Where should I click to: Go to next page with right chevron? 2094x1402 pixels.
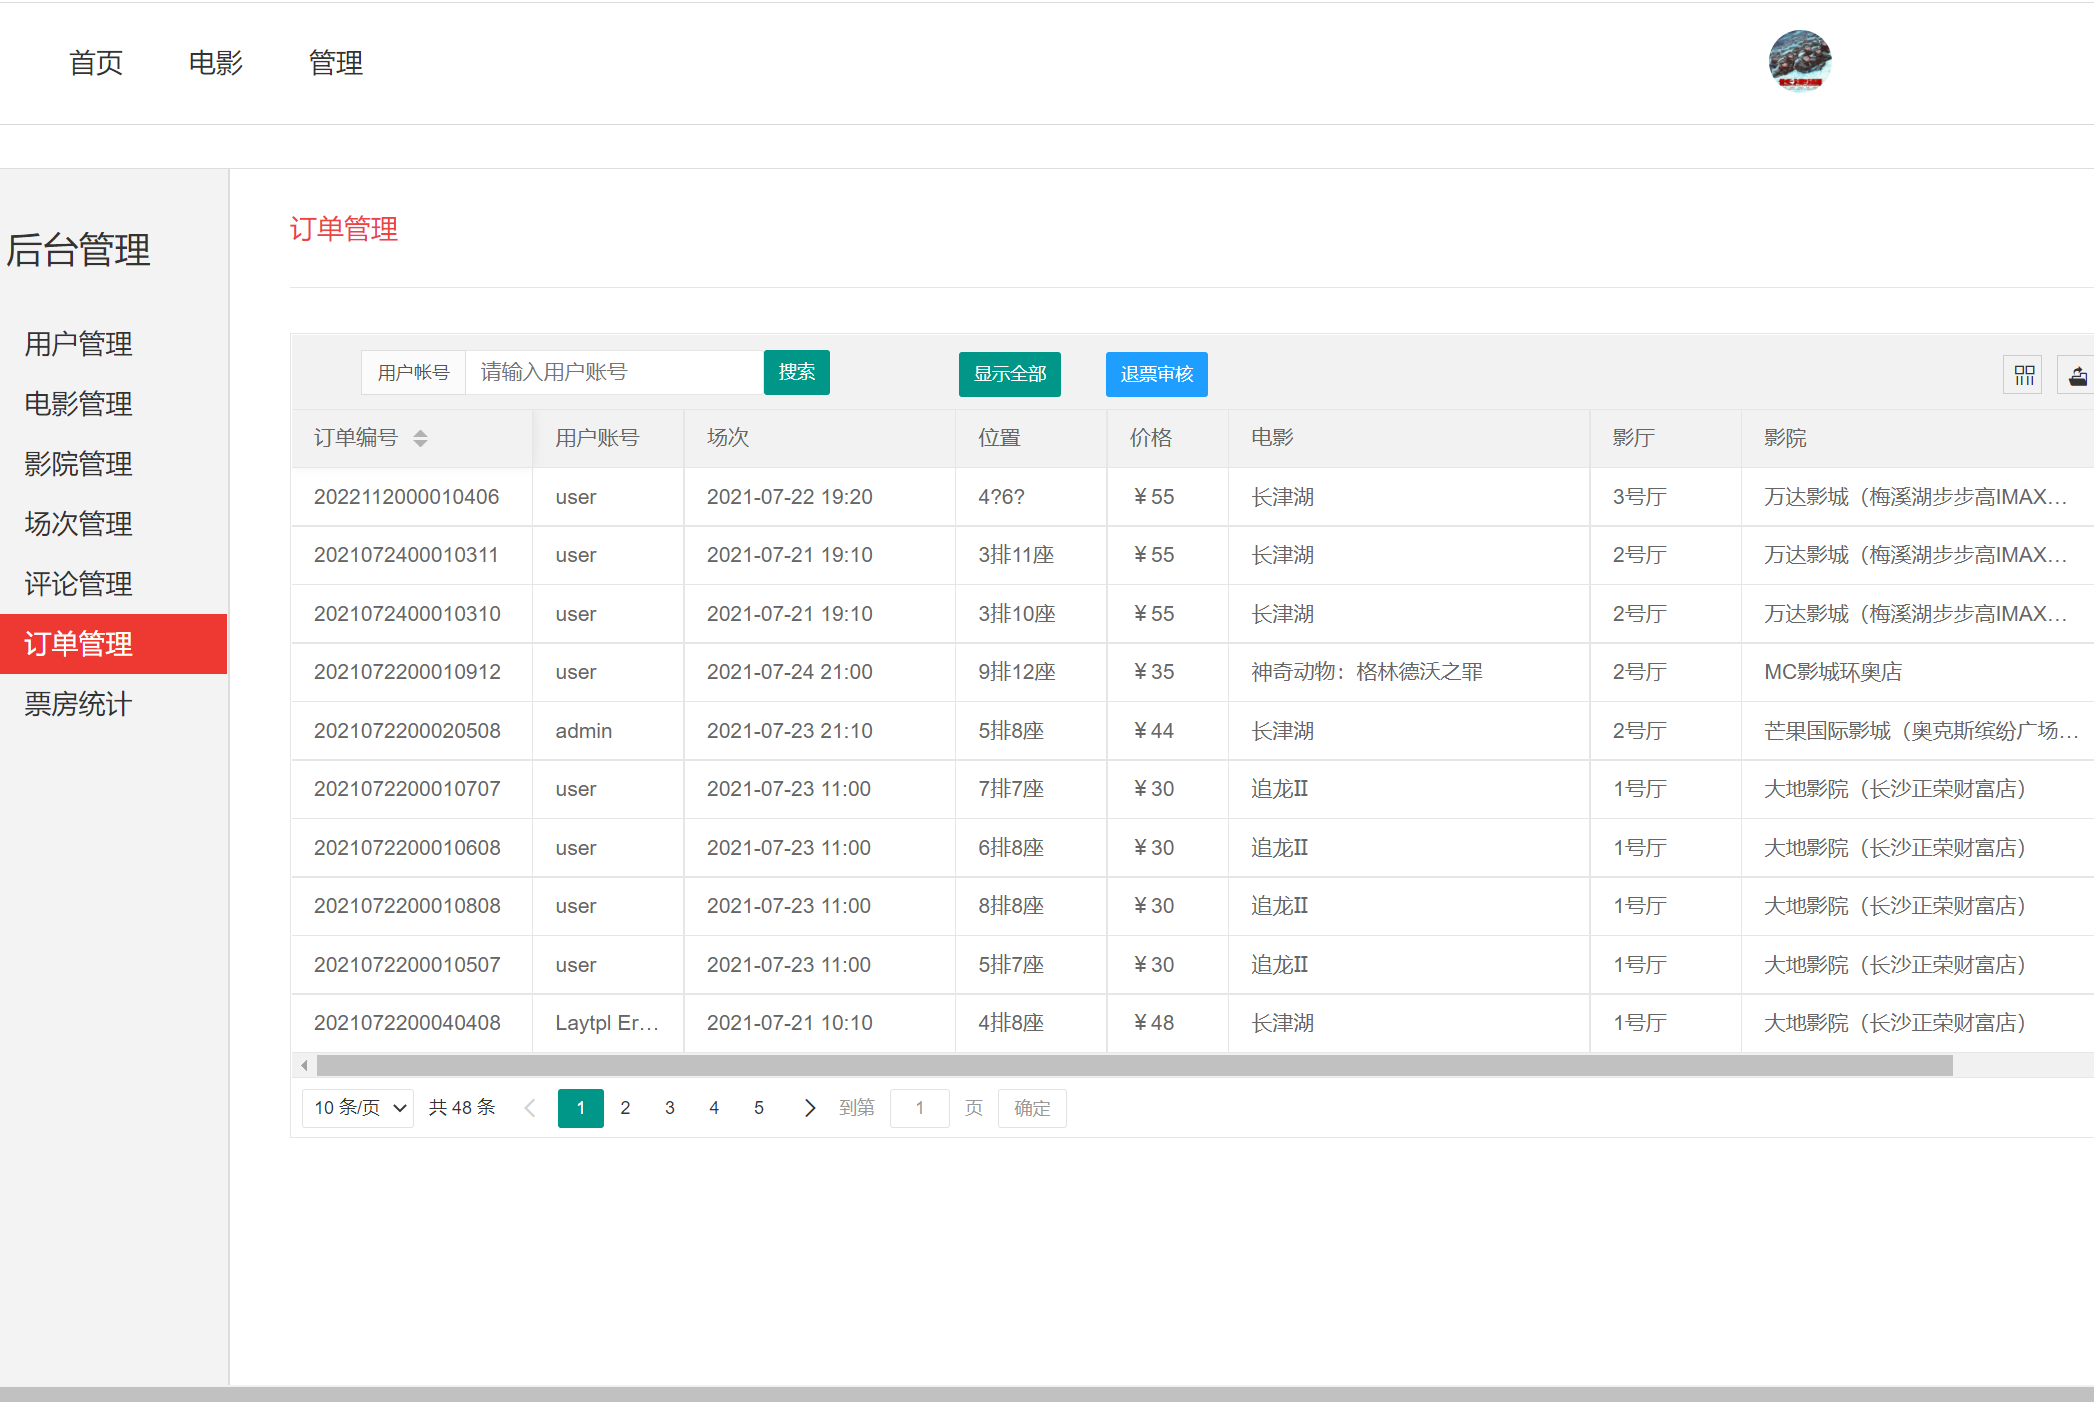[809, 1108]
